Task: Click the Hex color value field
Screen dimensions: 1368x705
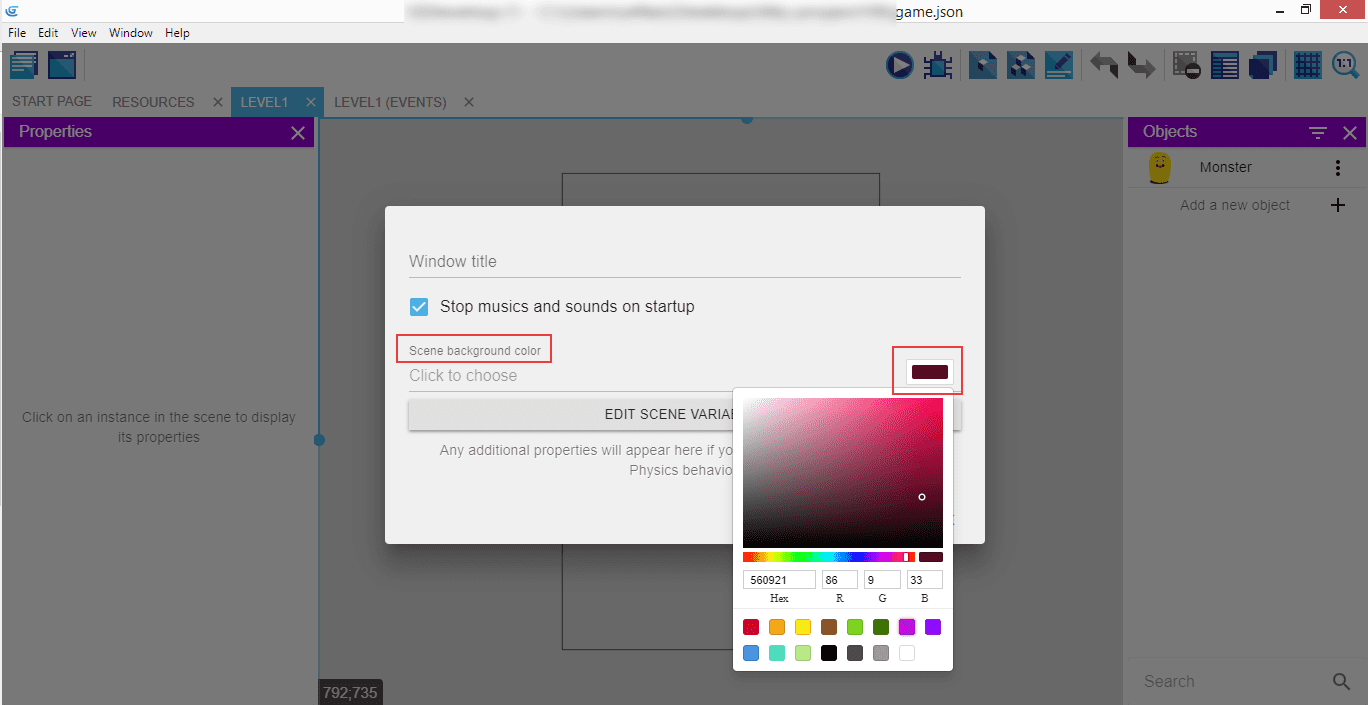Action: tap(779, 580)
